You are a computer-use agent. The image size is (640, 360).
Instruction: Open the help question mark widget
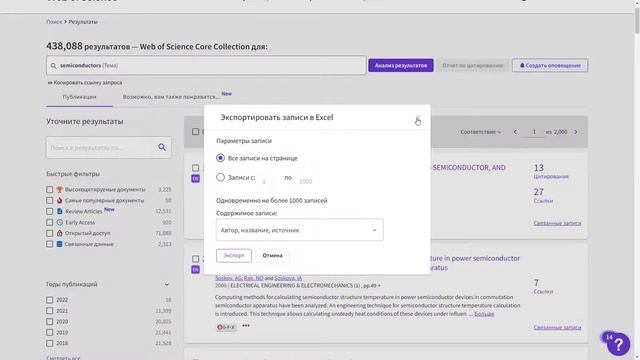[618, 344]
